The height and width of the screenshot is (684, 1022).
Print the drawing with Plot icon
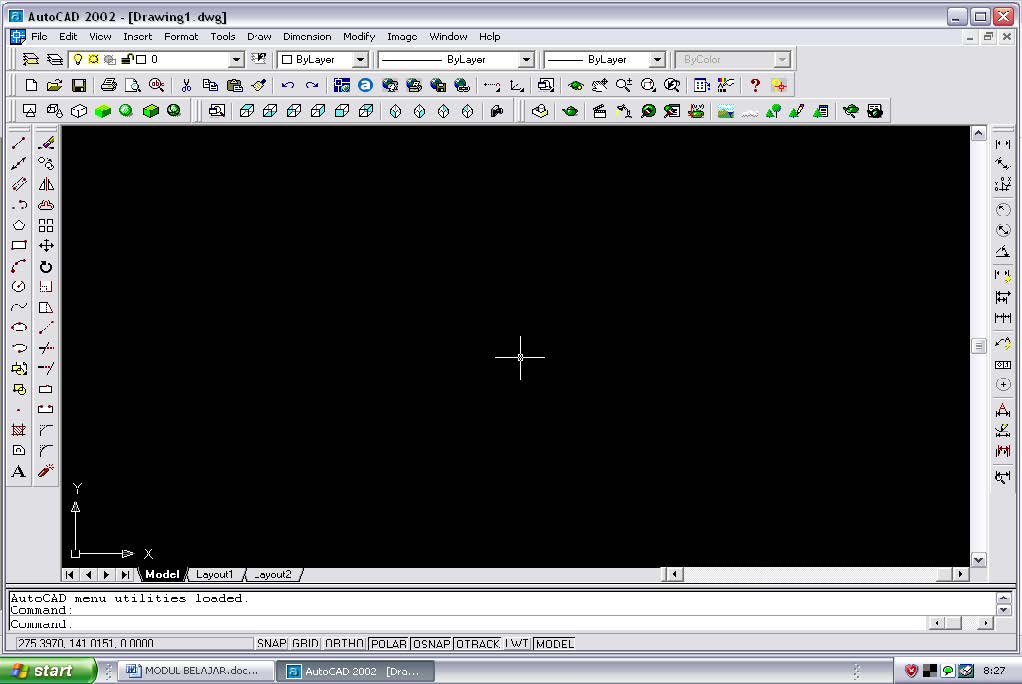pyautogui.click(x=108, y=85)
